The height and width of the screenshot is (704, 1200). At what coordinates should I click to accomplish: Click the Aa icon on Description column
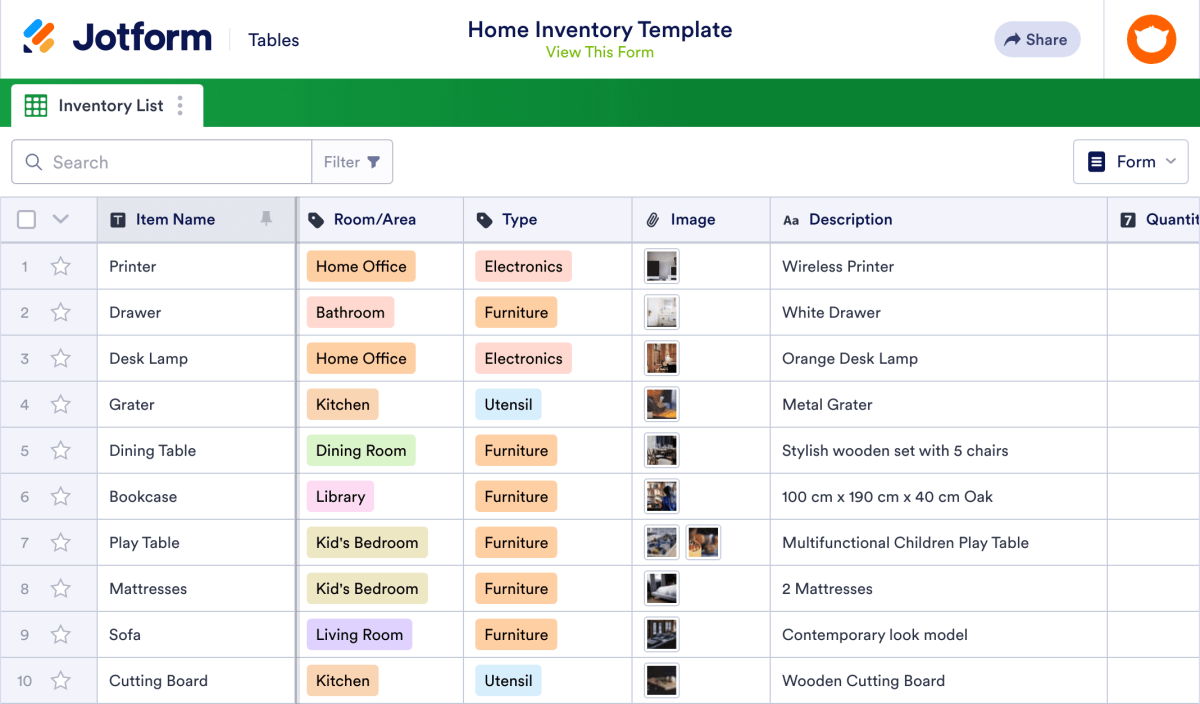(x=792, y=219)
